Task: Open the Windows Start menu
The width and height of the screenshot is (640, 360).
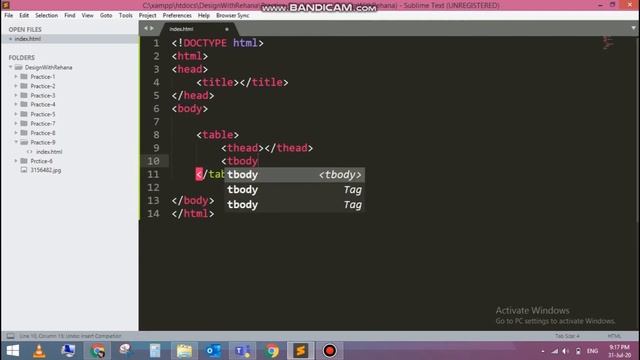Action: click(13, 351)
